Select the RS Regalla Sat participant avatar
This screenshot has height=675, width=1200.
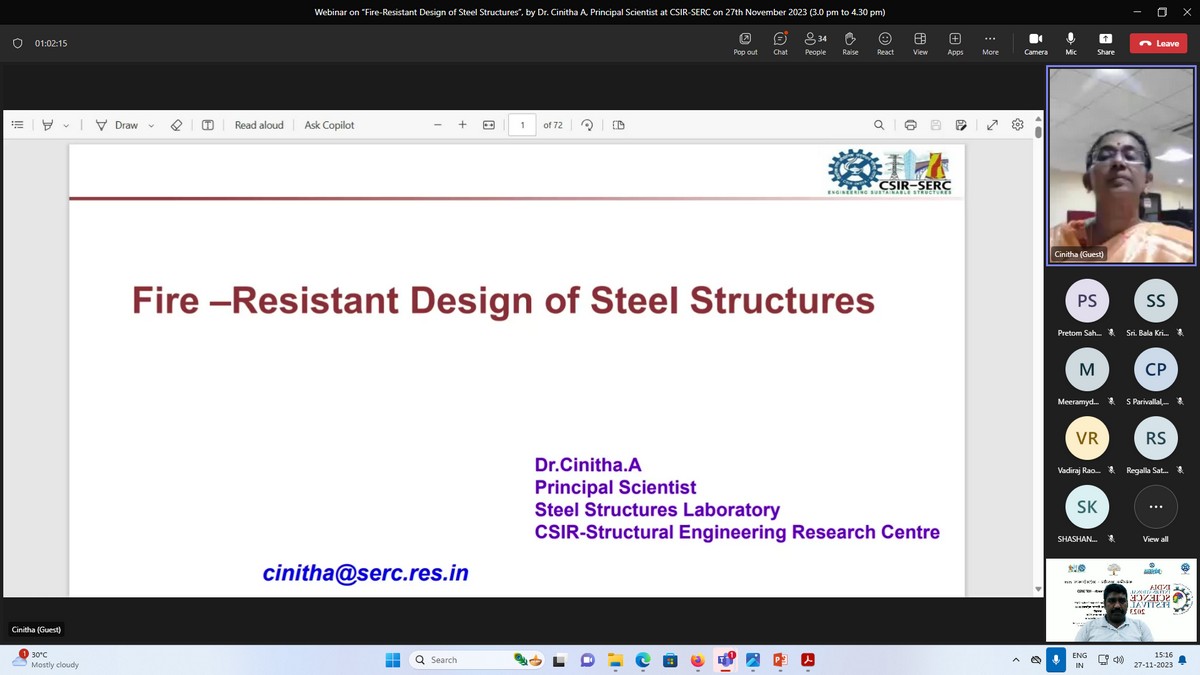point(1155,437)
